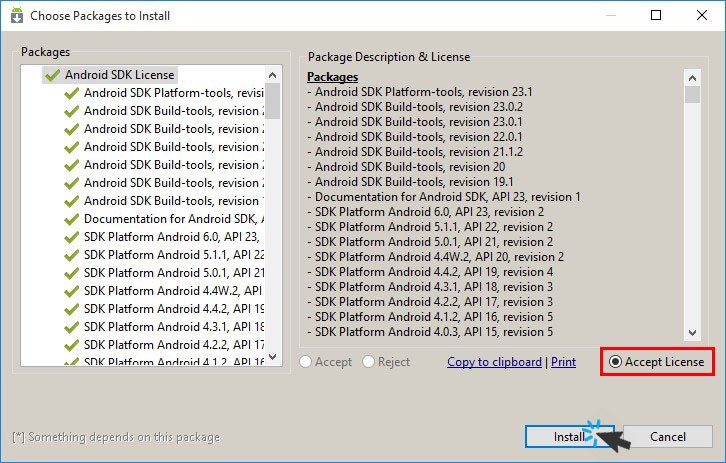The width and height of the screenshot is (726, 463).
Task: Select the Accept License radio button
Action: click(615, 362)
